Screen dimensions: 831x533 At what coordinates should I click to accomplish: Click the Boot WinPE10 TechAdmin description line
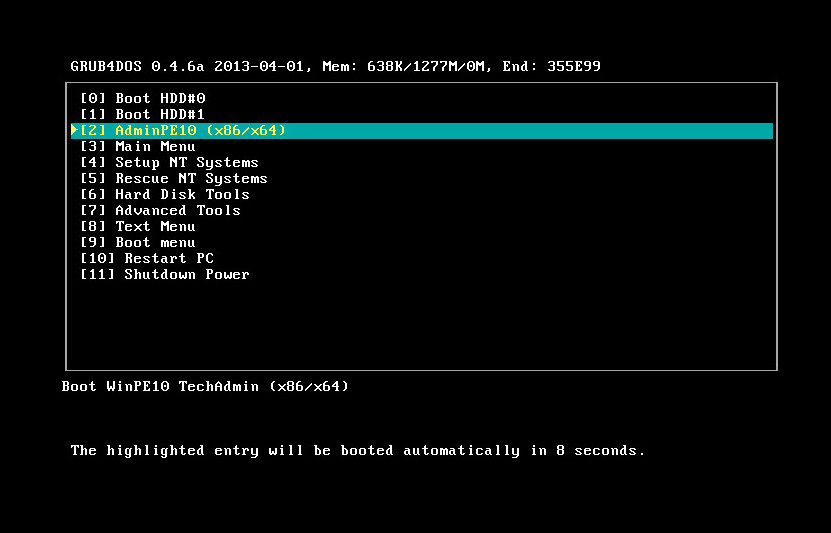[x=205, y=386]
